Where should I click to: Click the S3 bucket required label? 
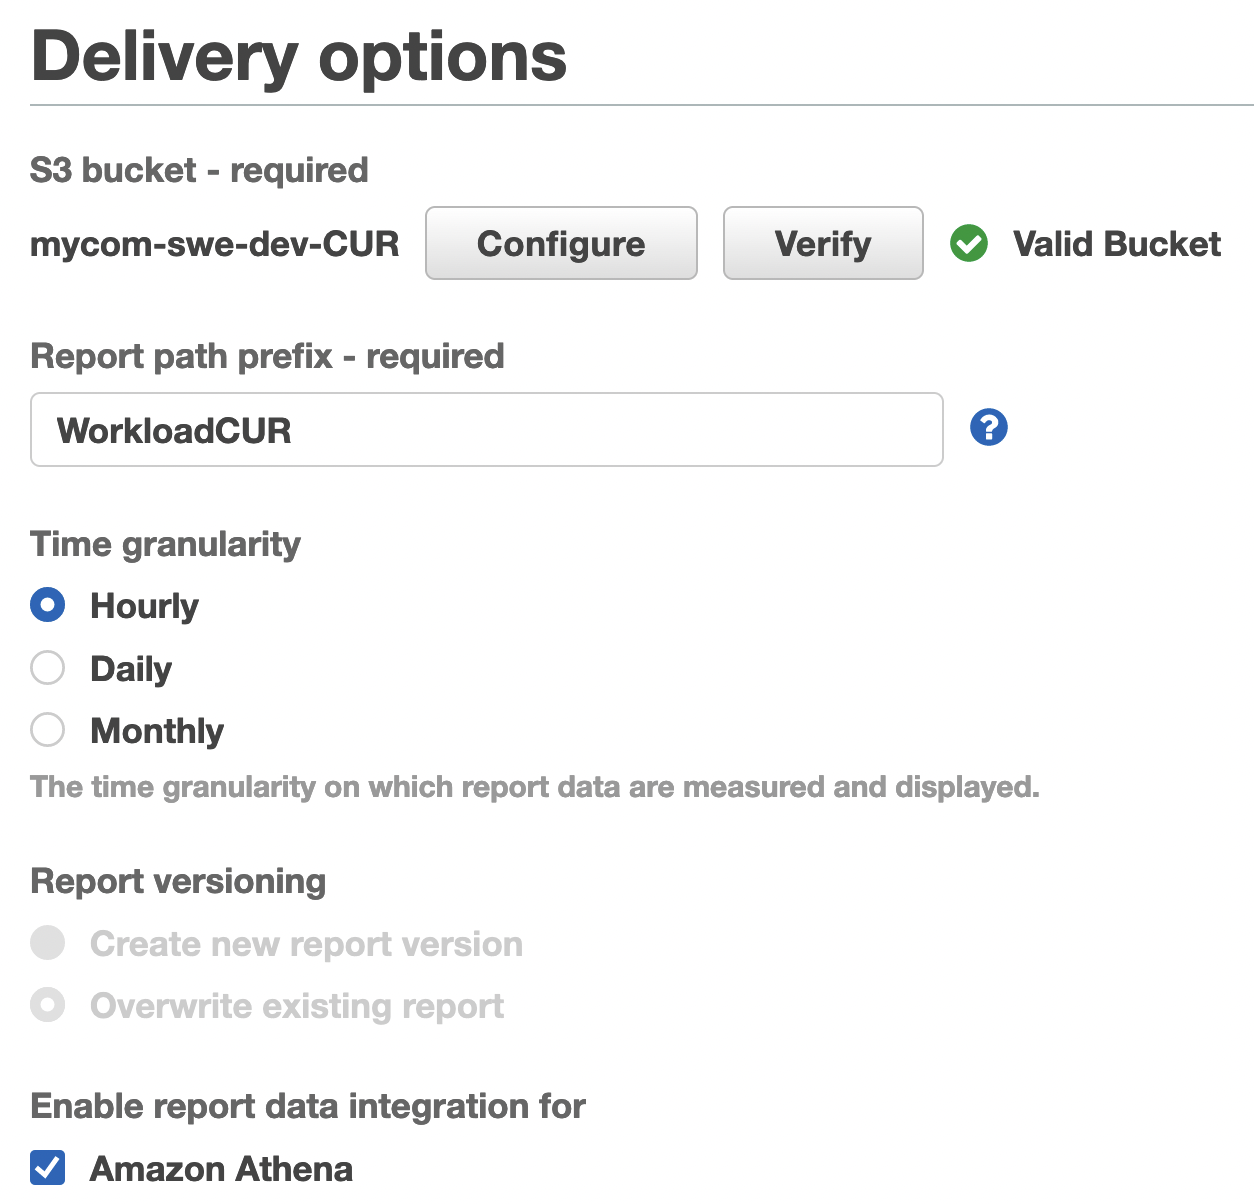[199, 169]
